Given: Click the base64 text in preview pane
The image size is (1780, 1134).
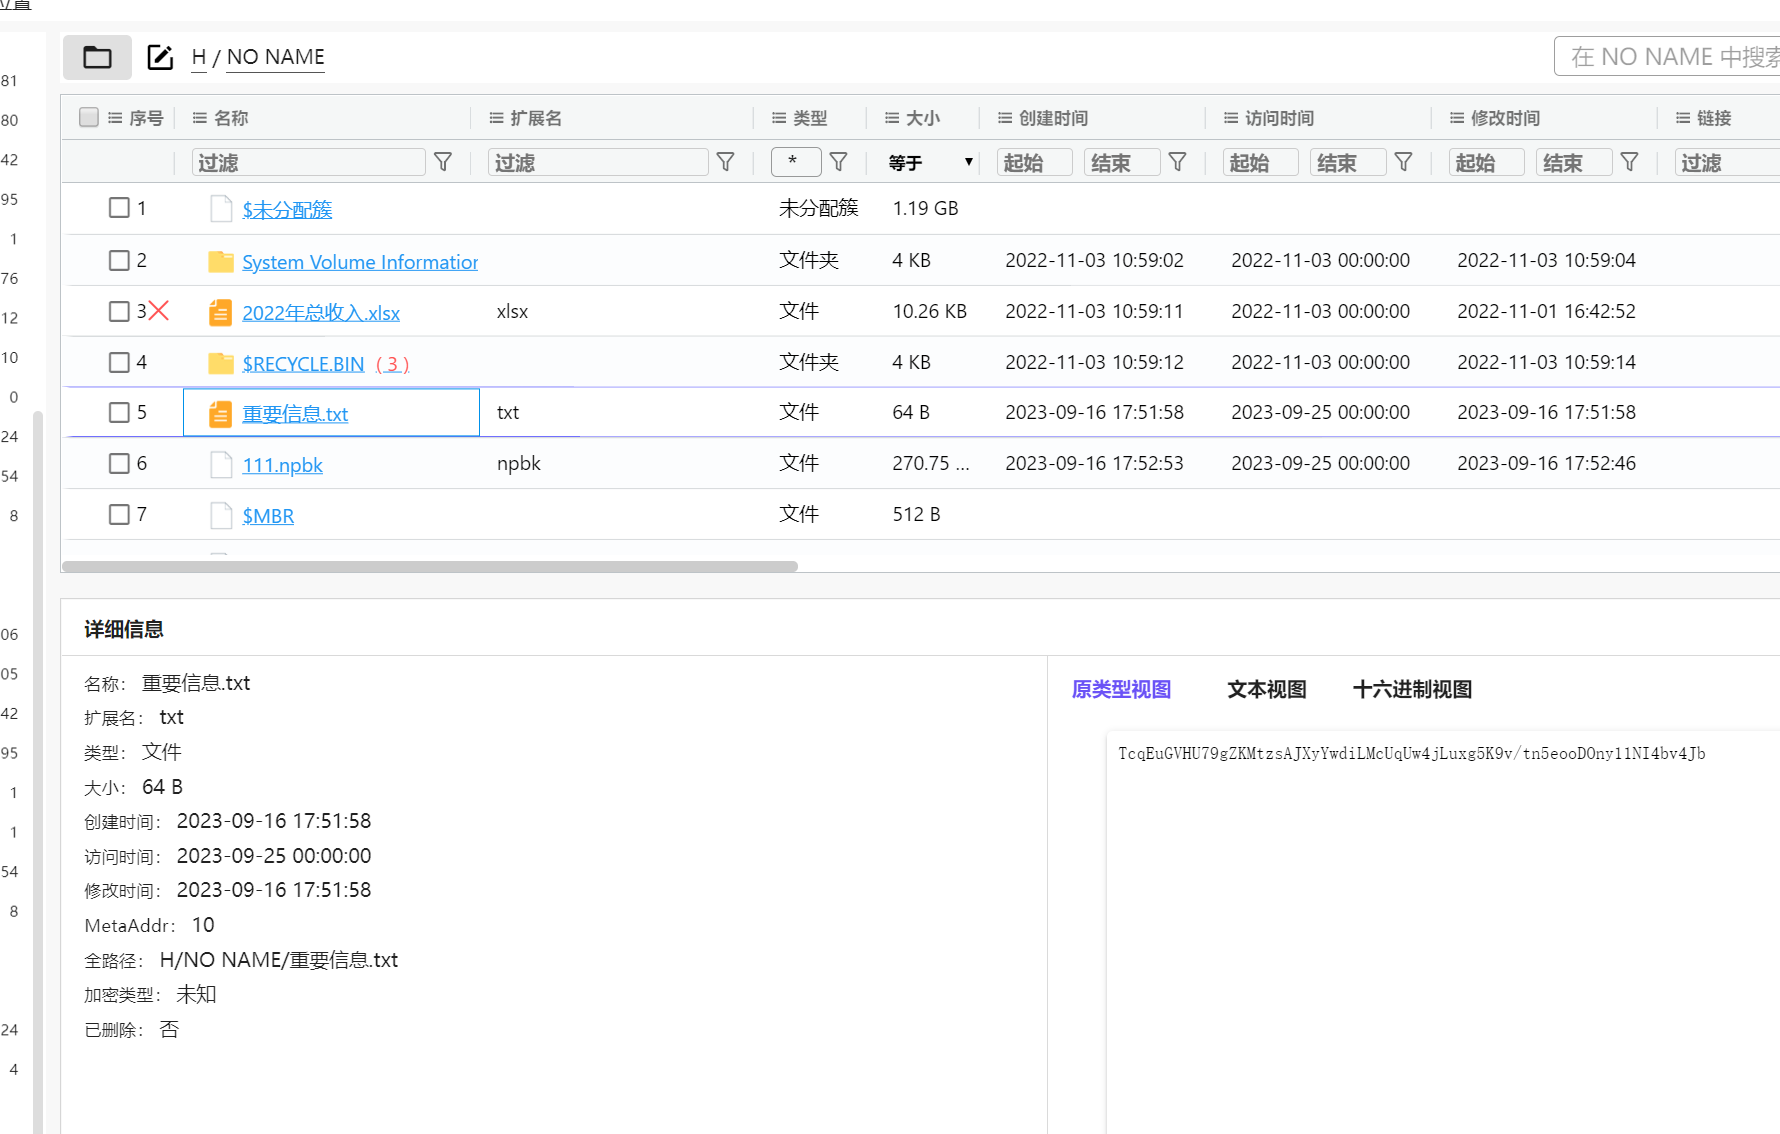Looking at the screenshot, I should pyautogui.click(x=1411, y=754).
